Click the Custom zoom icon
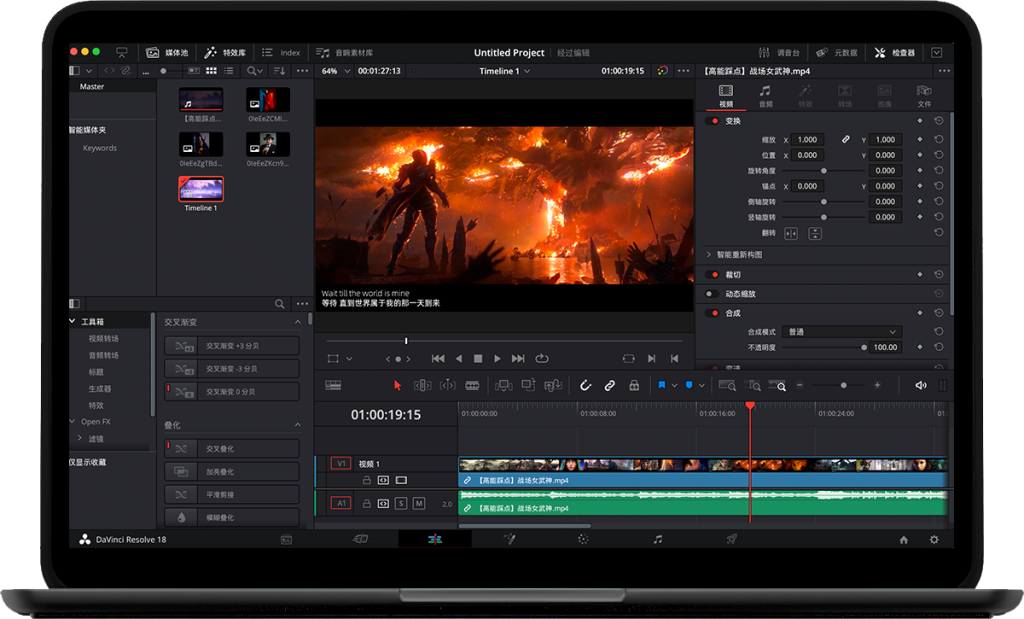The height and width of the screenshot is (619, 1024). [x=777, y=385]
